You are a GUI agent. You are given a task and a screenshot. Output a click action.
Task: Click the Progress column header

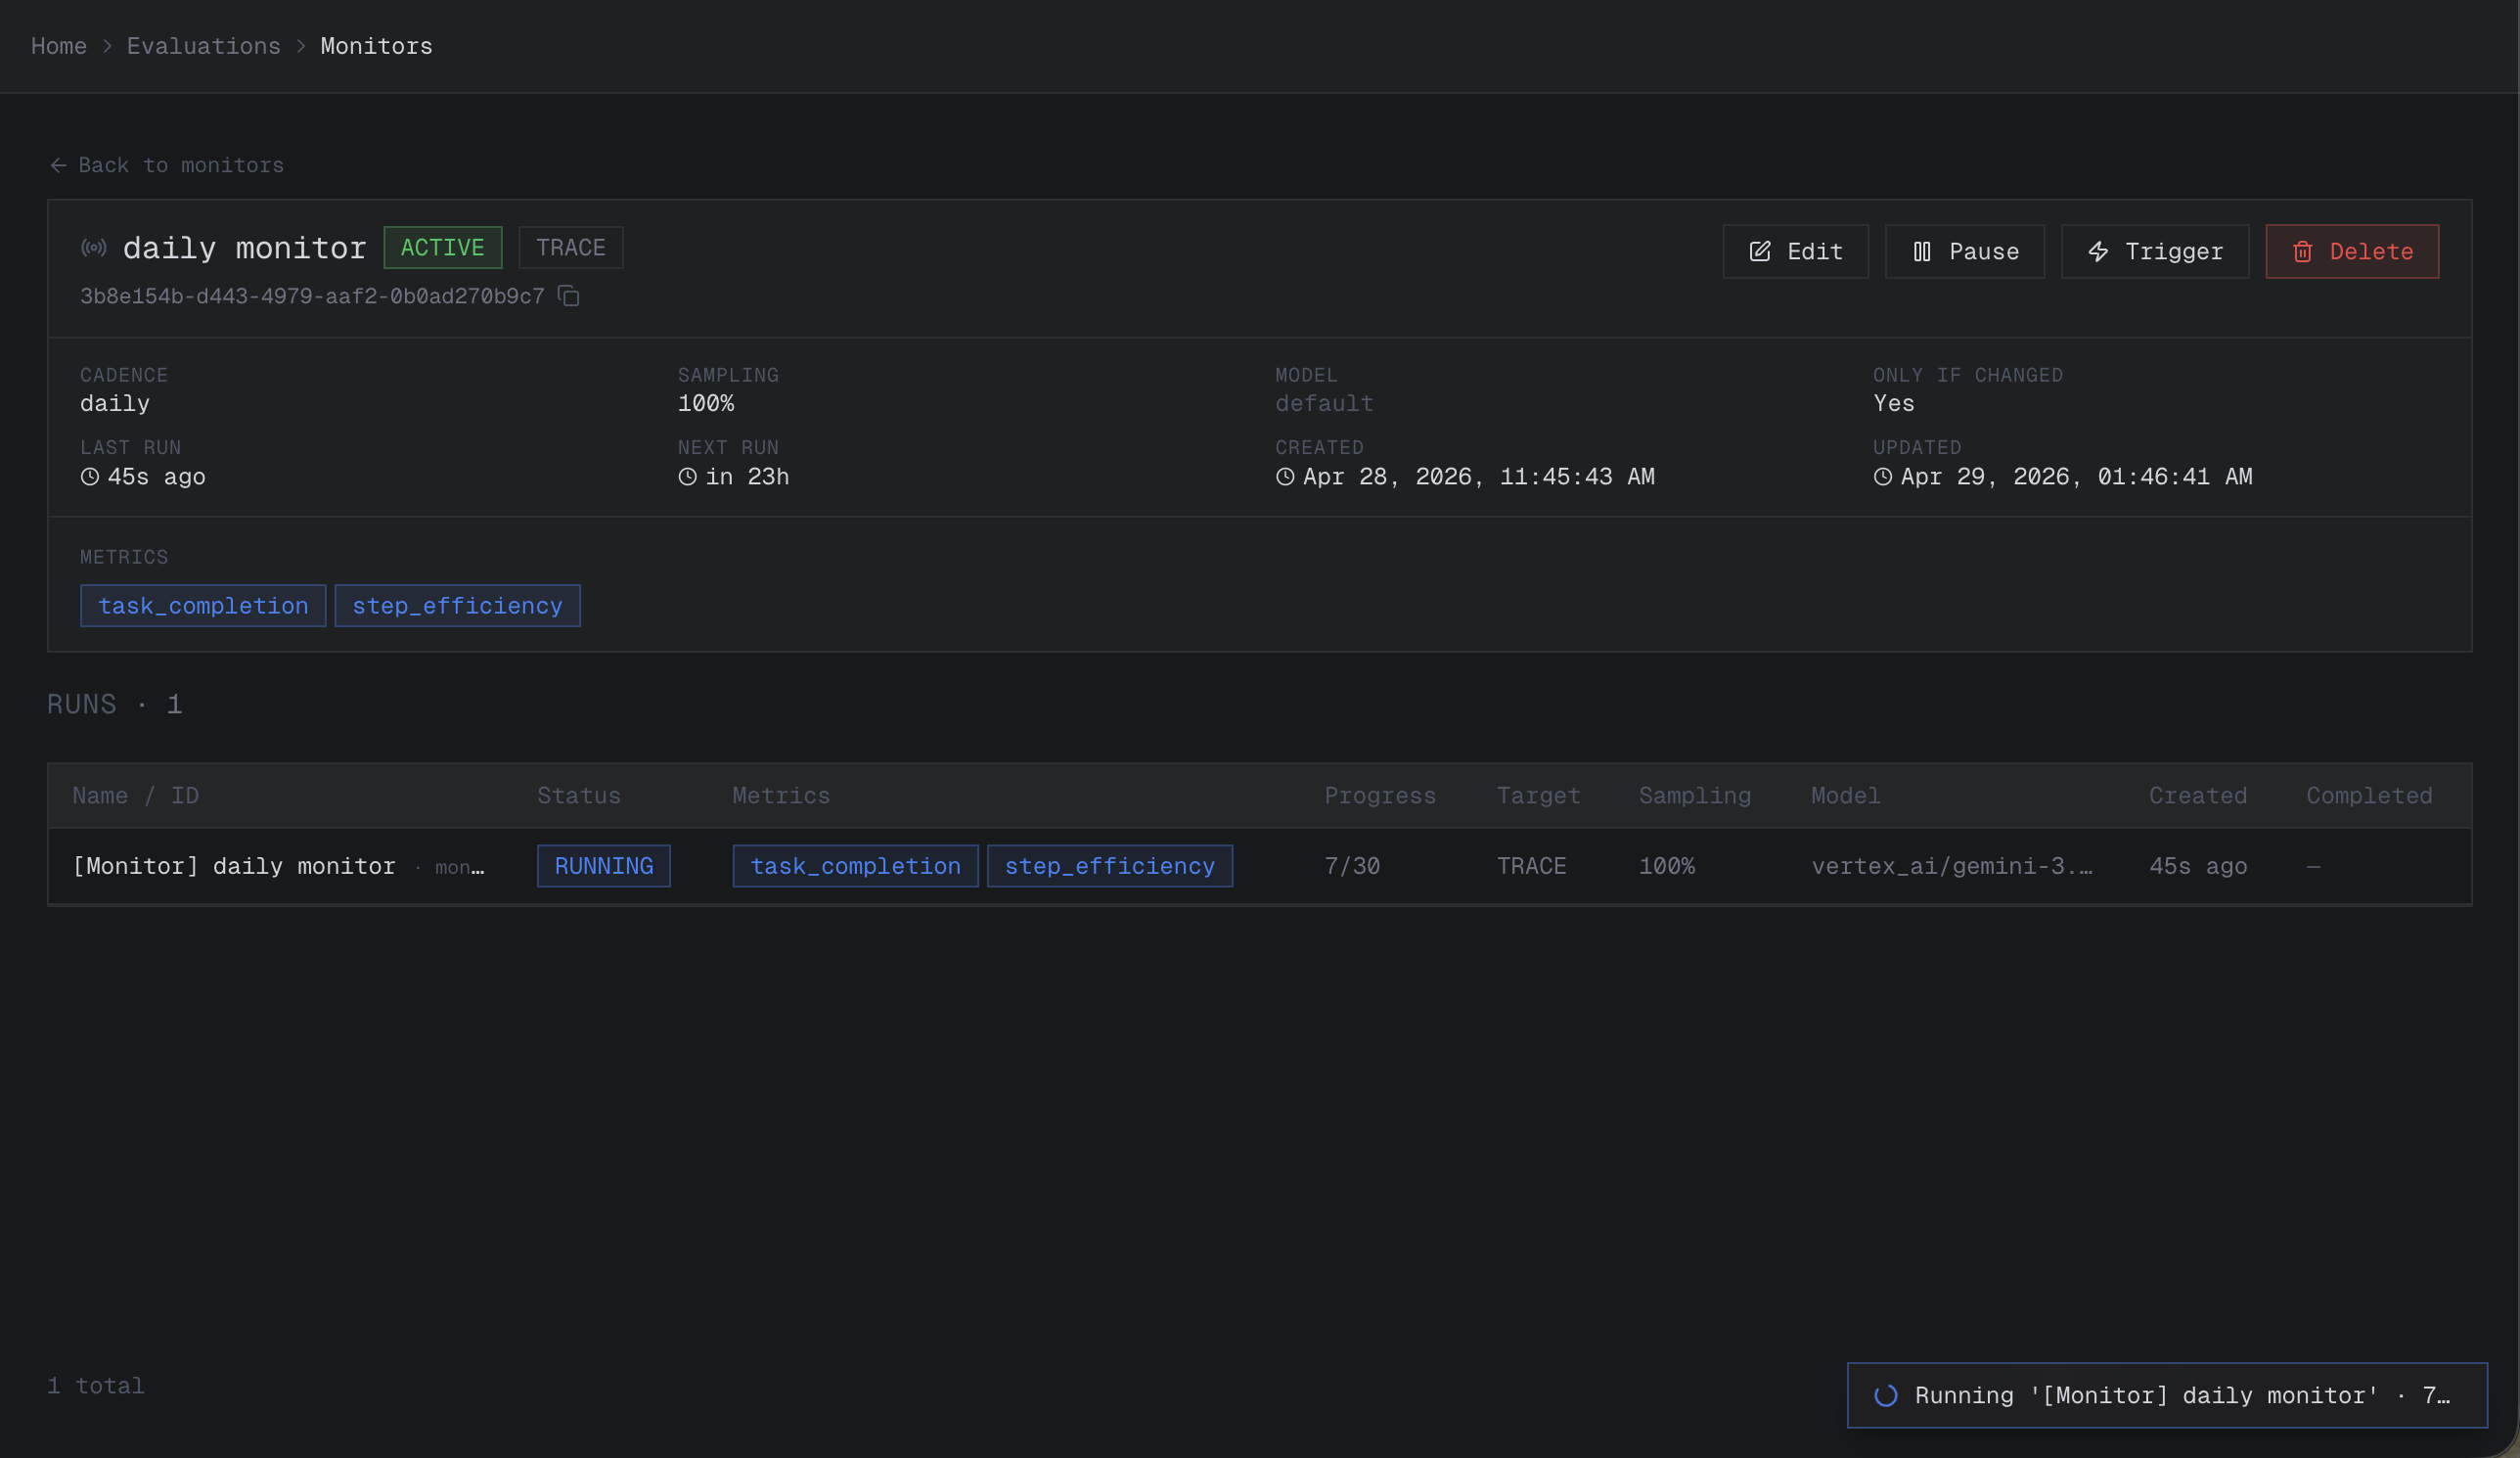[x=1380, y=796]
